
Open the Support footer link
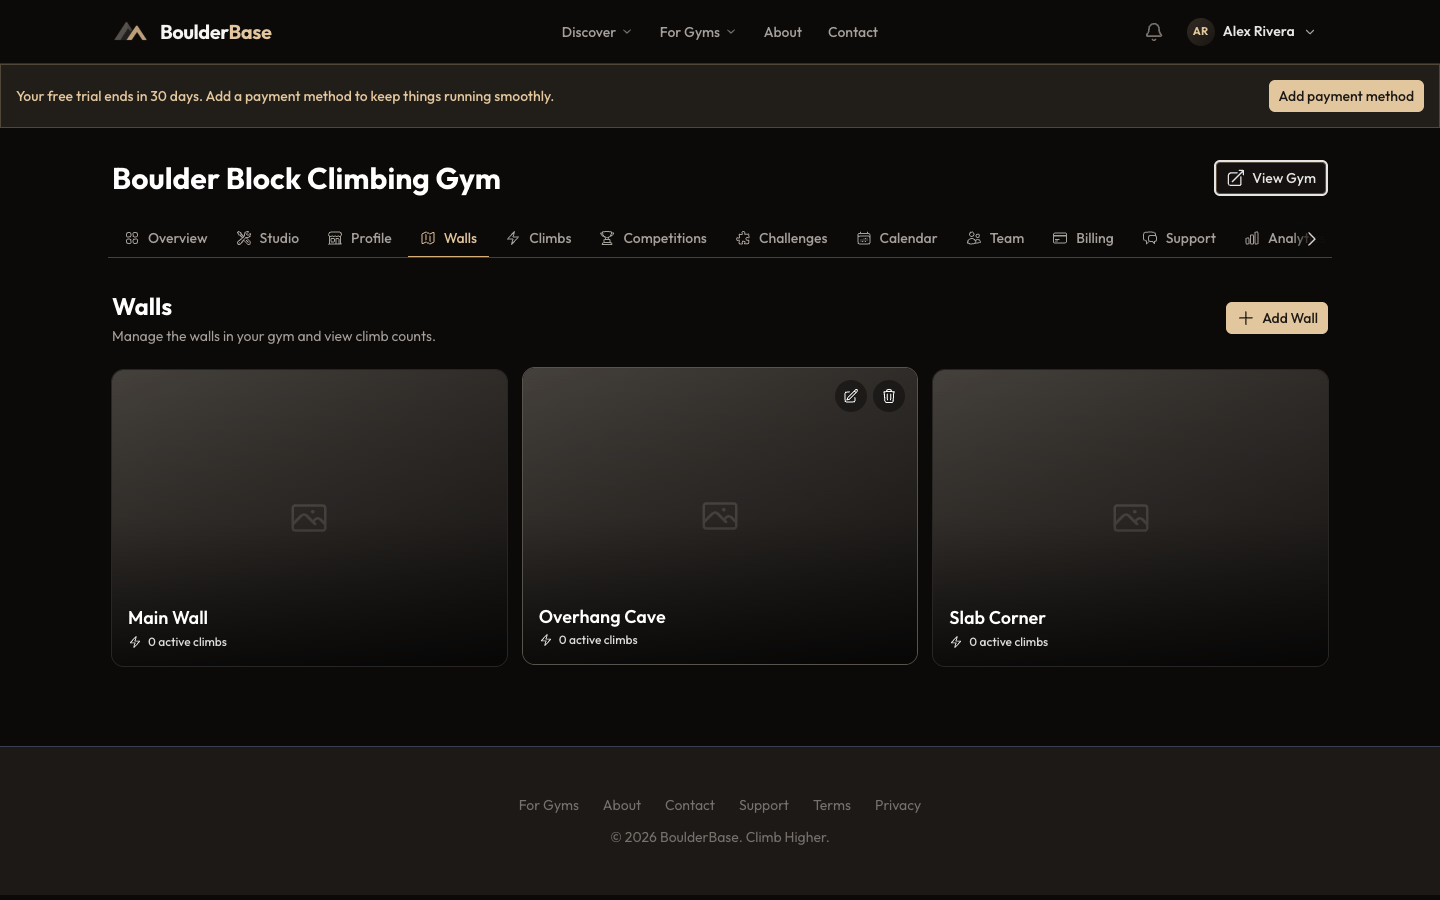pyautogui.click(x=764, y=805)
